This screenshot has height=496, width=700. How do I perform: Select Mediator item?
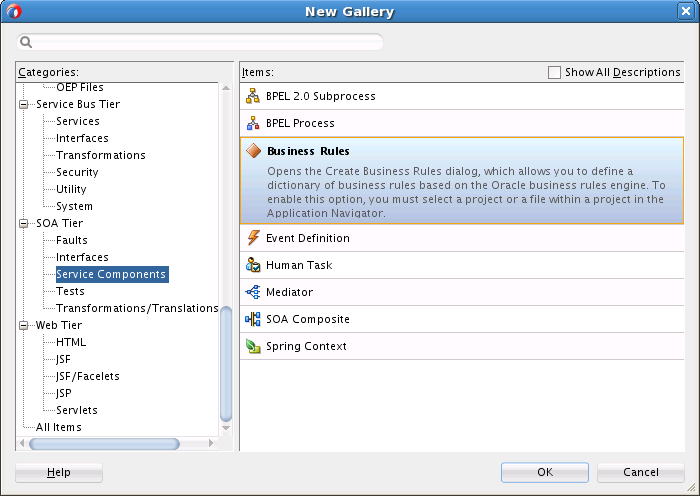462,292
